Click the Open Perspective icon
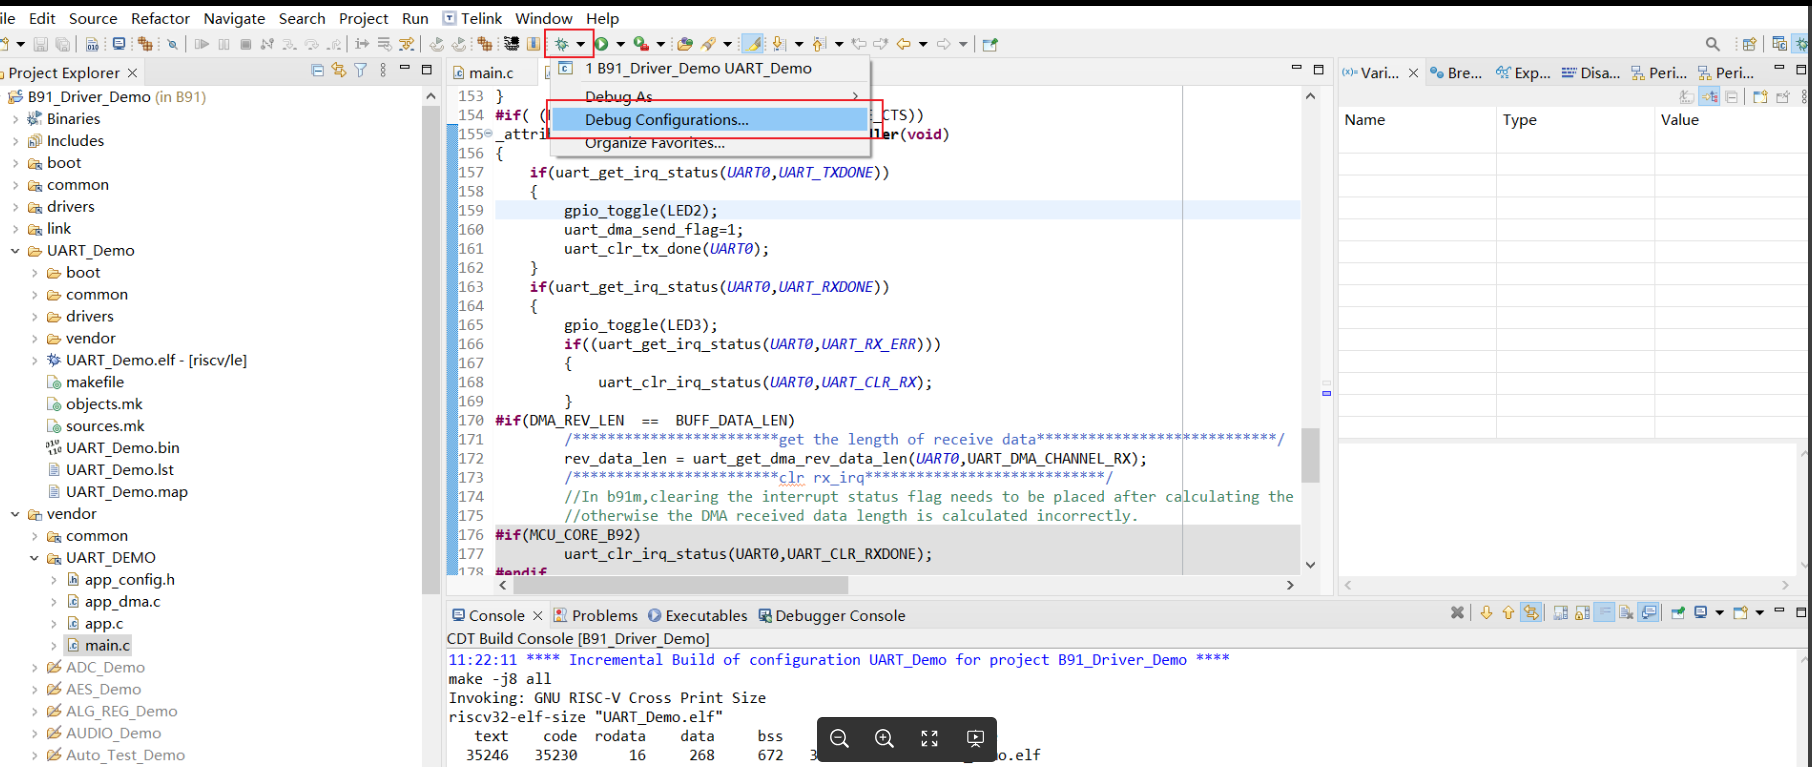The image size is (1812, 767). [1749, 44]
